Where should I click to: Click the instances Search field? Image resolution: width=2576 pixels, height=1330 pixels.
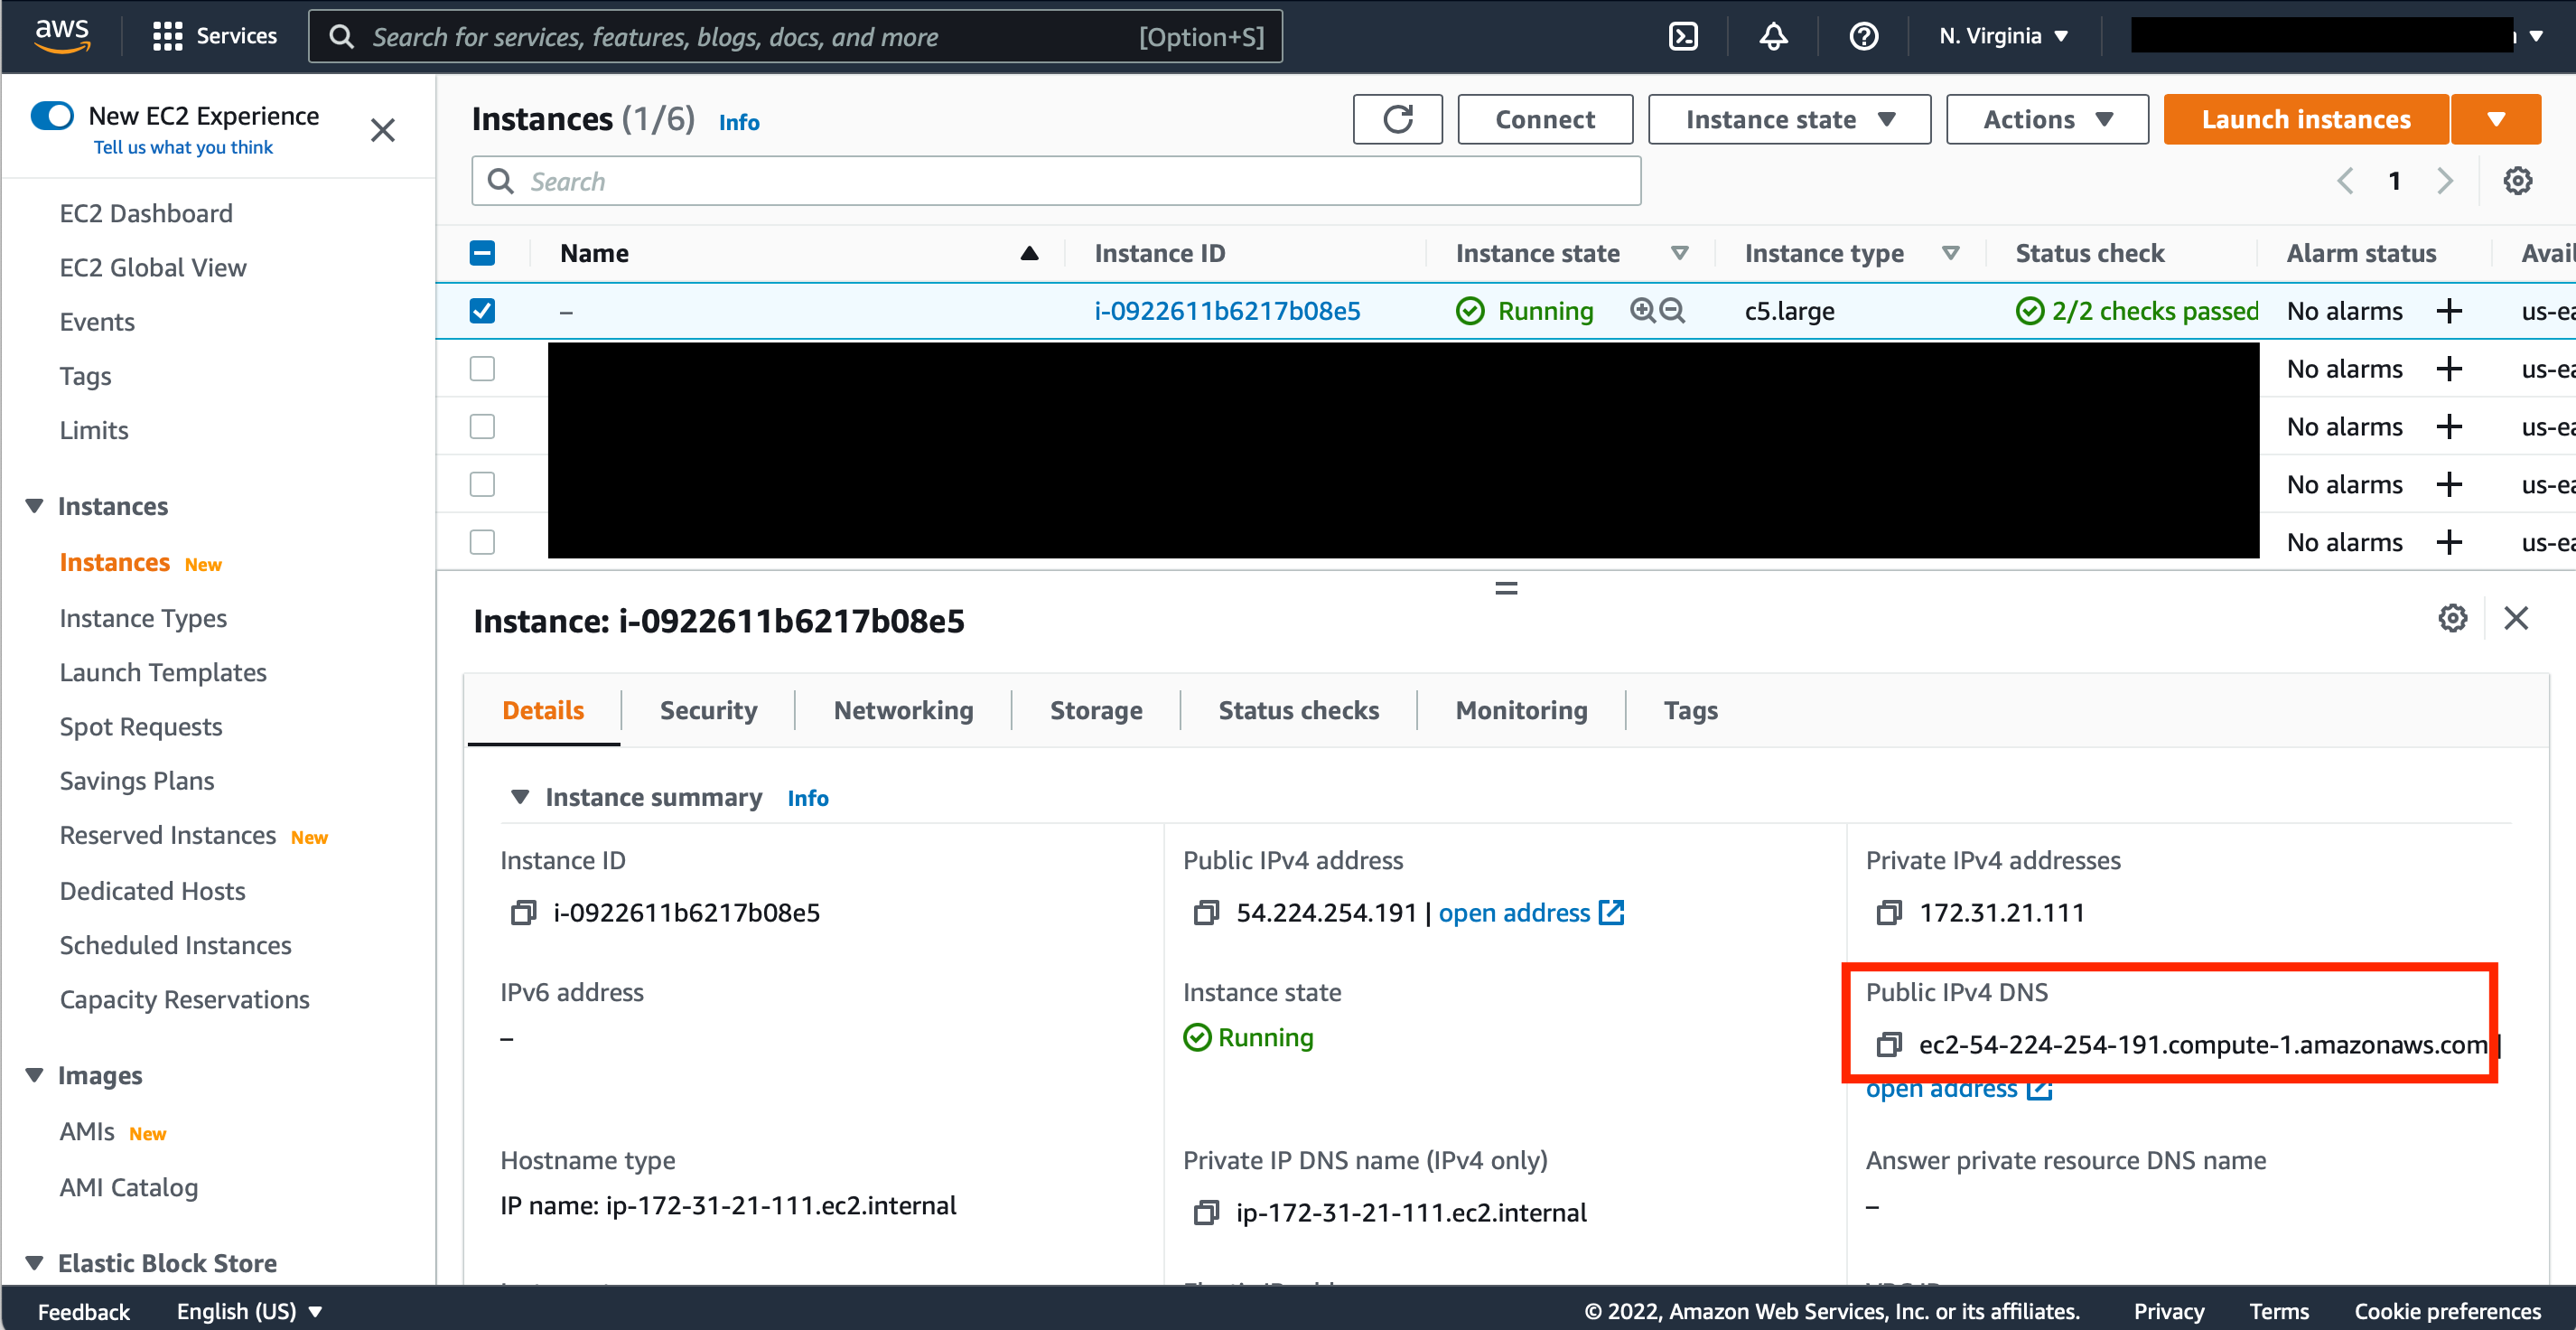(1055, 181)
